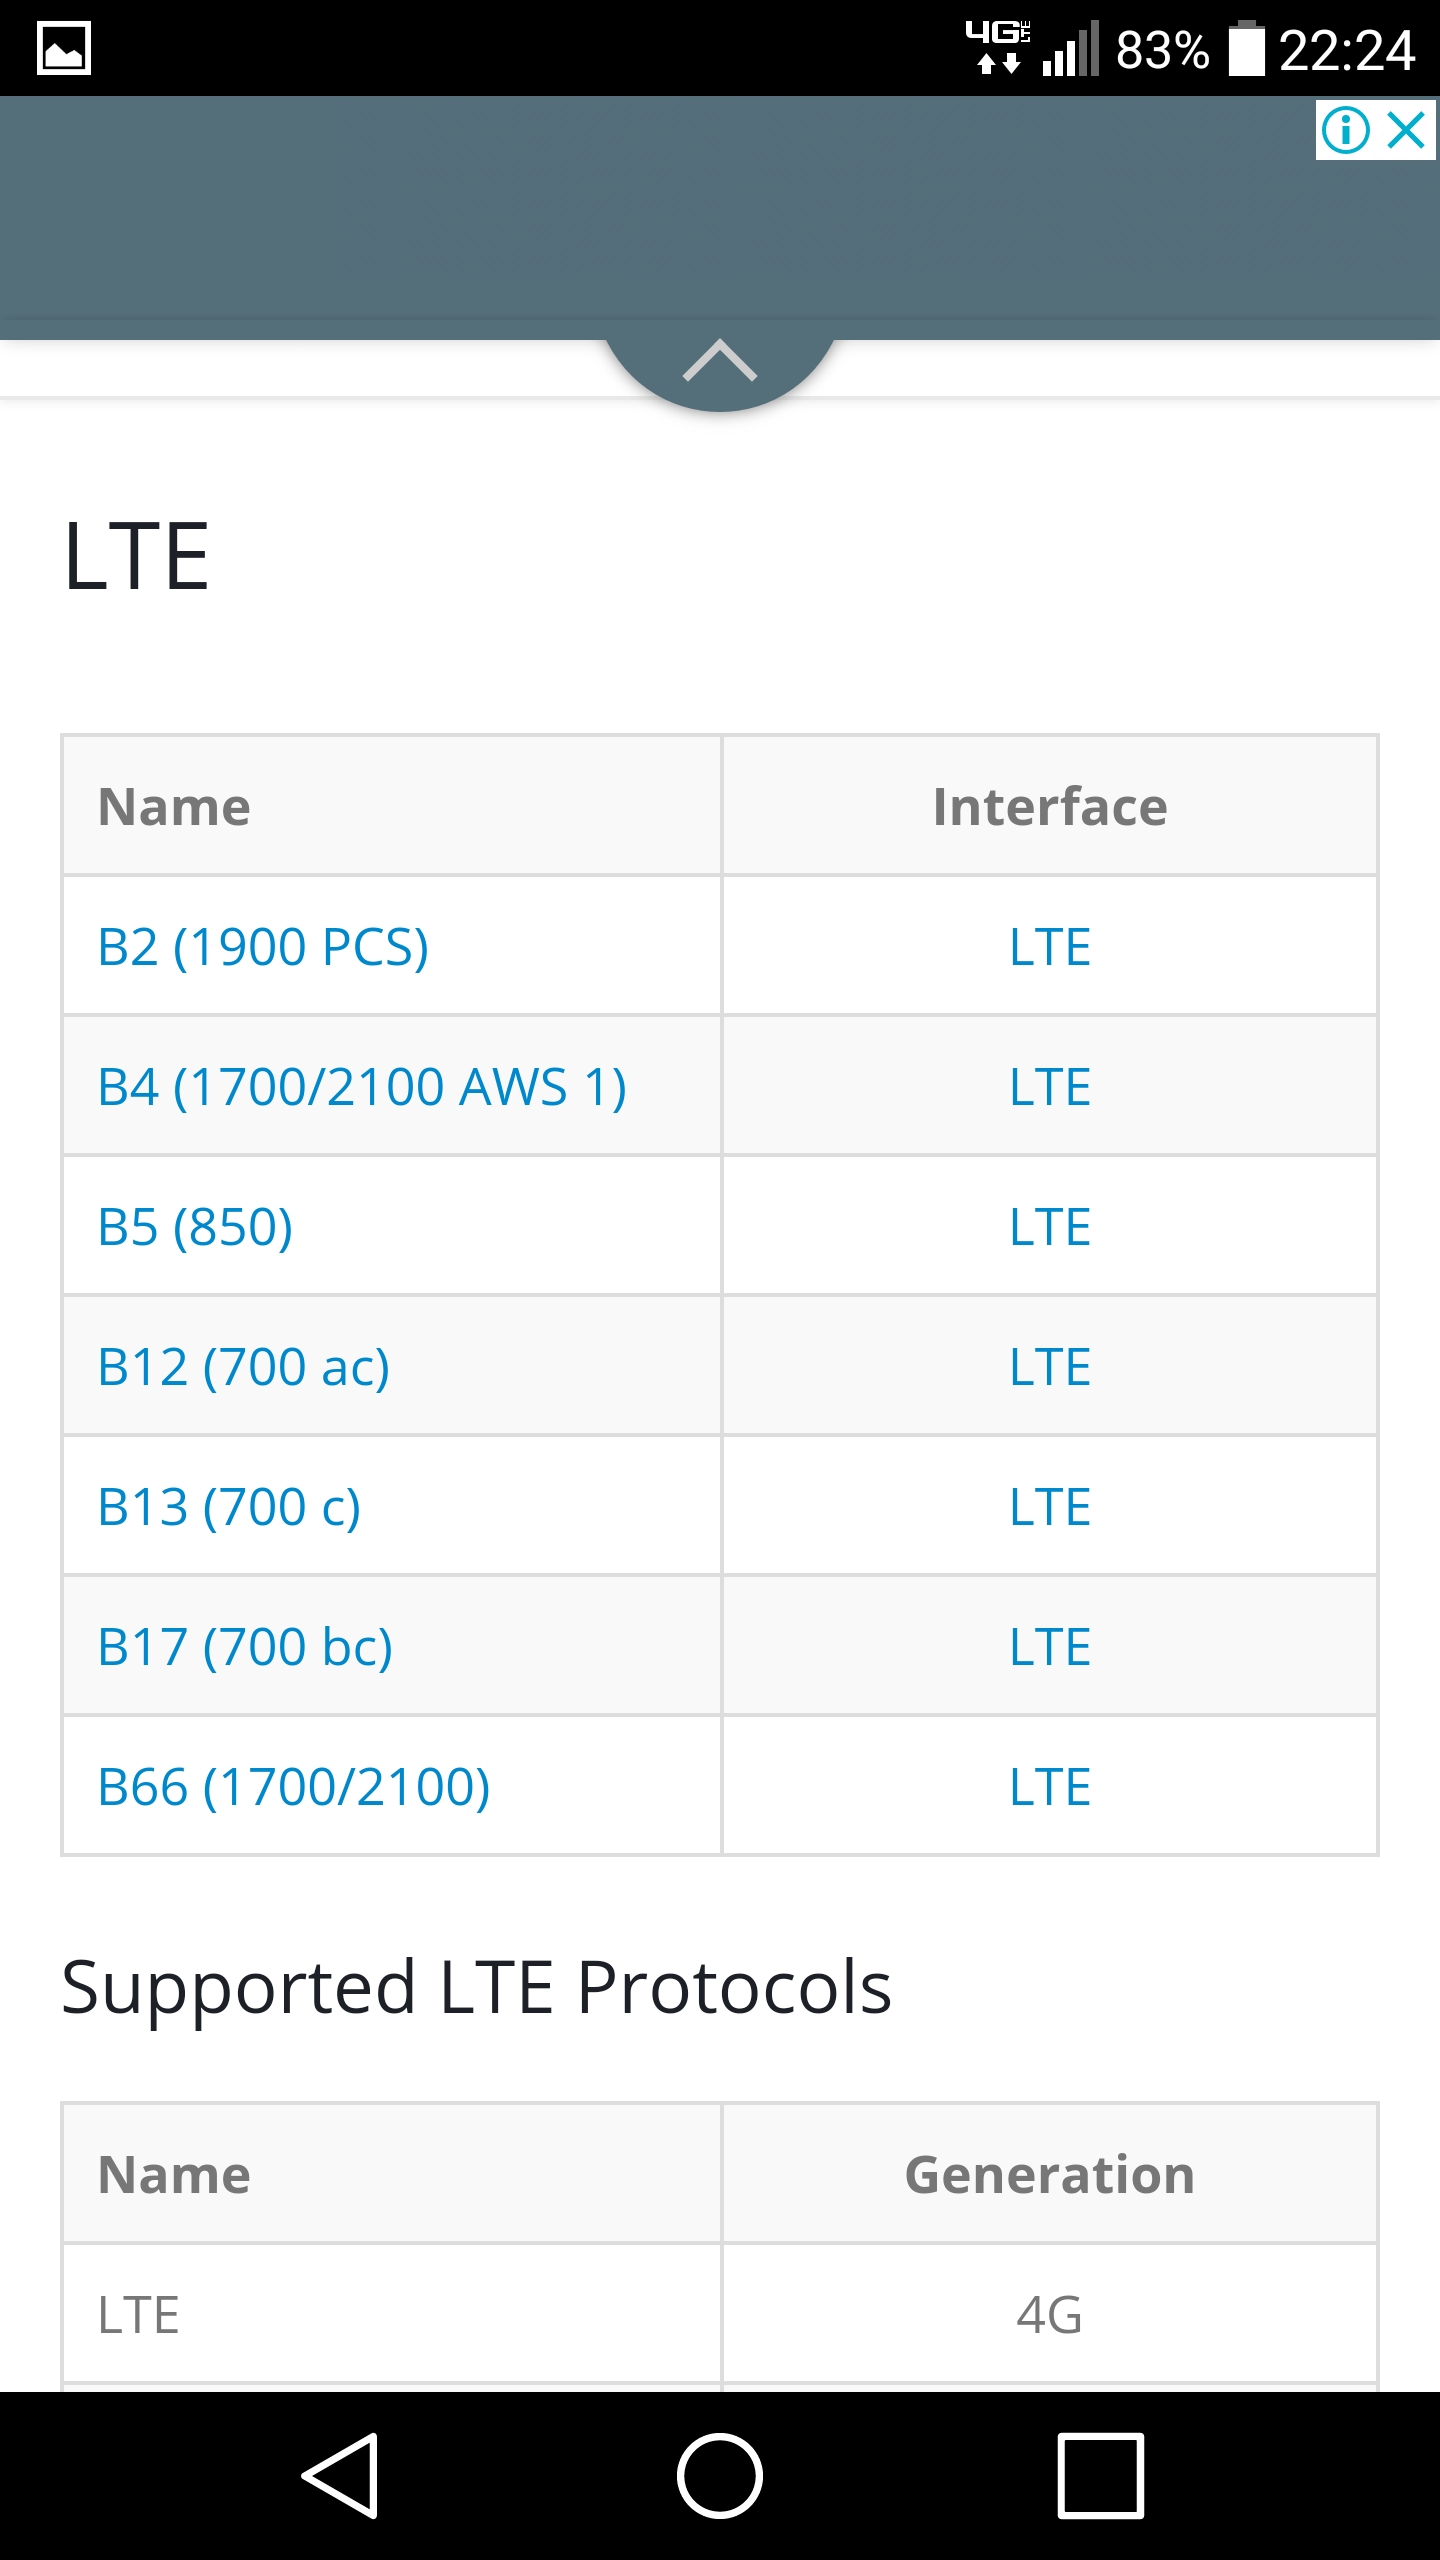
Task: Open recent apps overview button
Action: tap(1100, 2475)
